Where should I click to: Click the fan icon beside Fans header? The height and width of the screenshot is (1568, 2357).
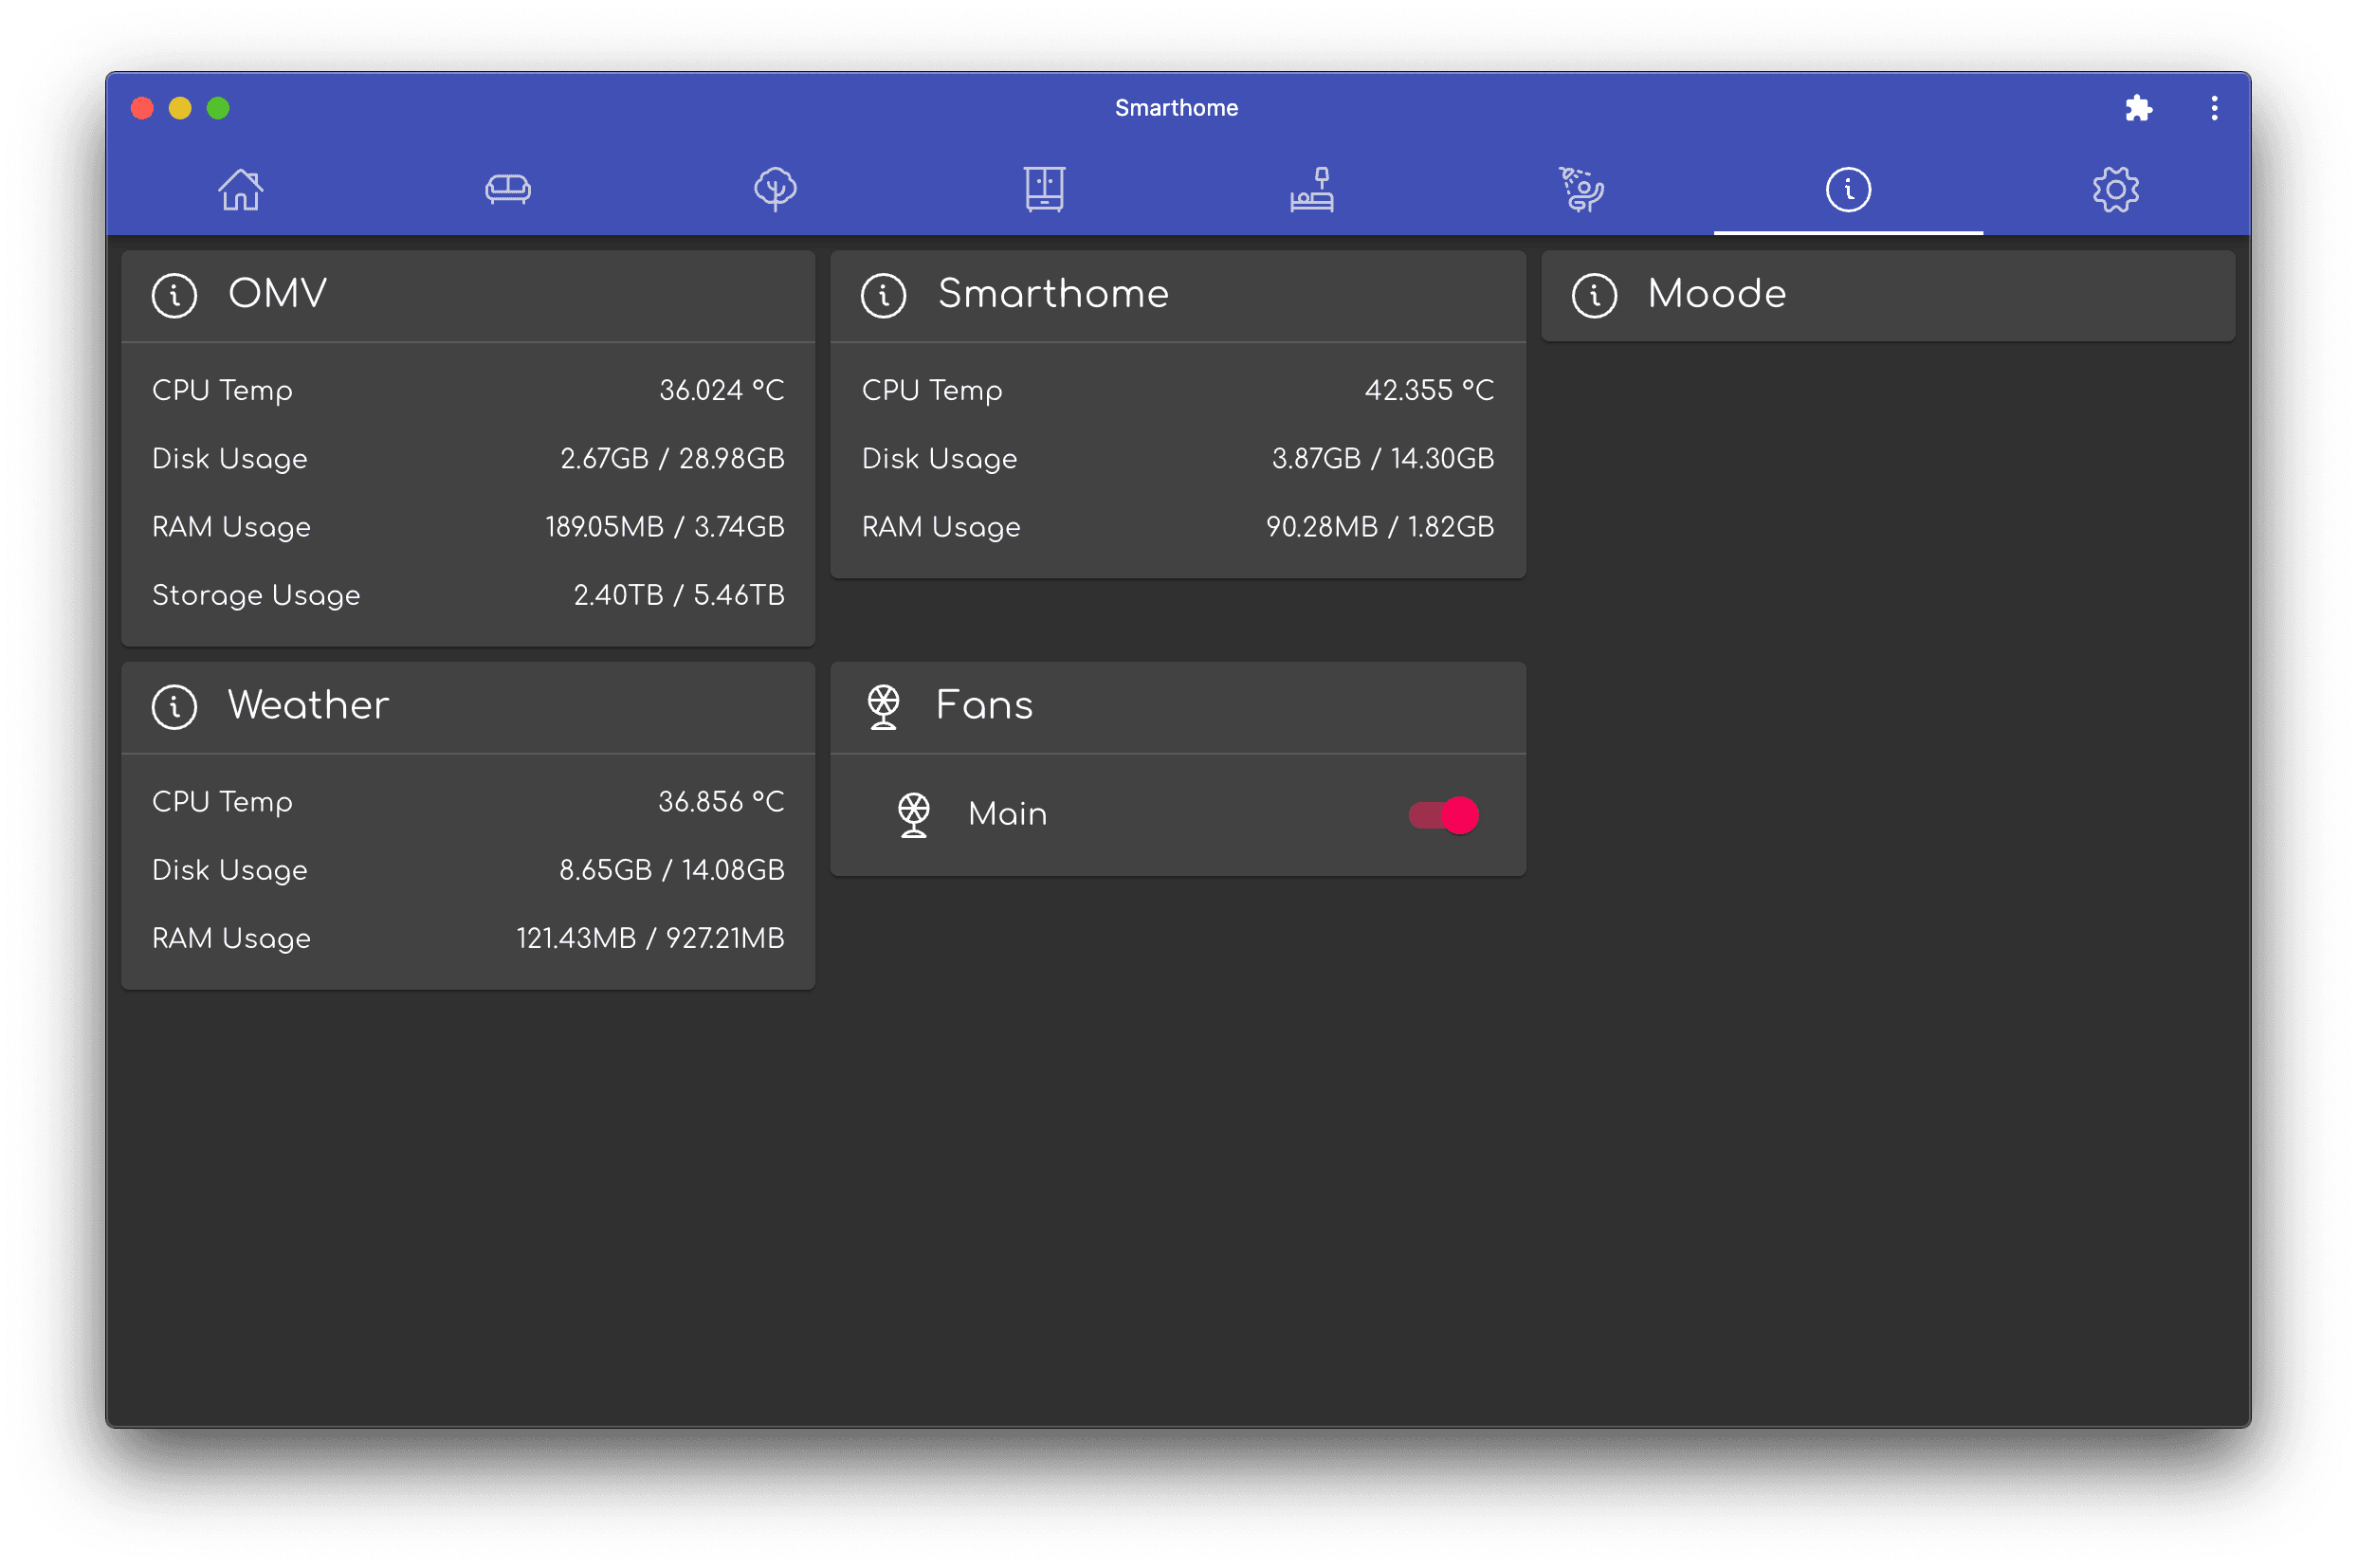pyautogui.click(x=883, y=707)
